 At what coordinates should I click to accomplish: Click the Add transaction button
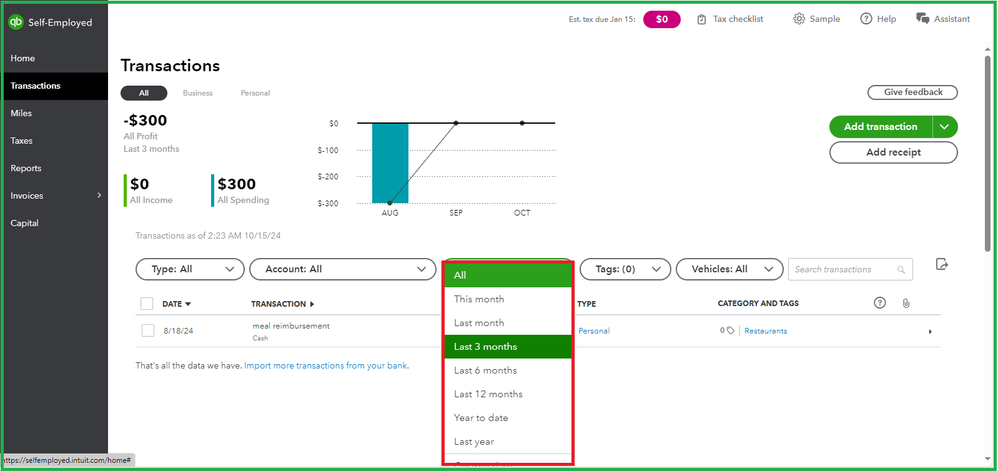pos(881,127)
